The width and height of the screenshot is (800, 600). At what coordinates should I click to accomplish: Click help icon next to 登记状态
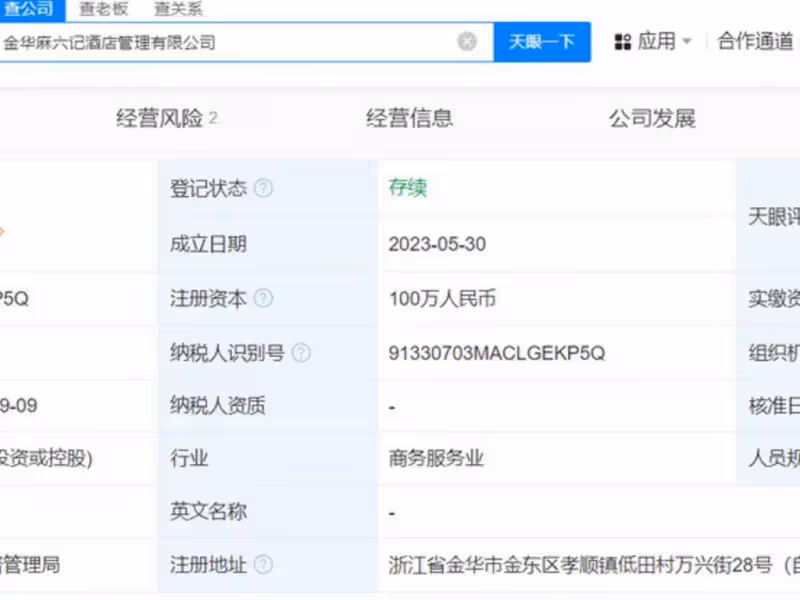(x=263, y=188)
